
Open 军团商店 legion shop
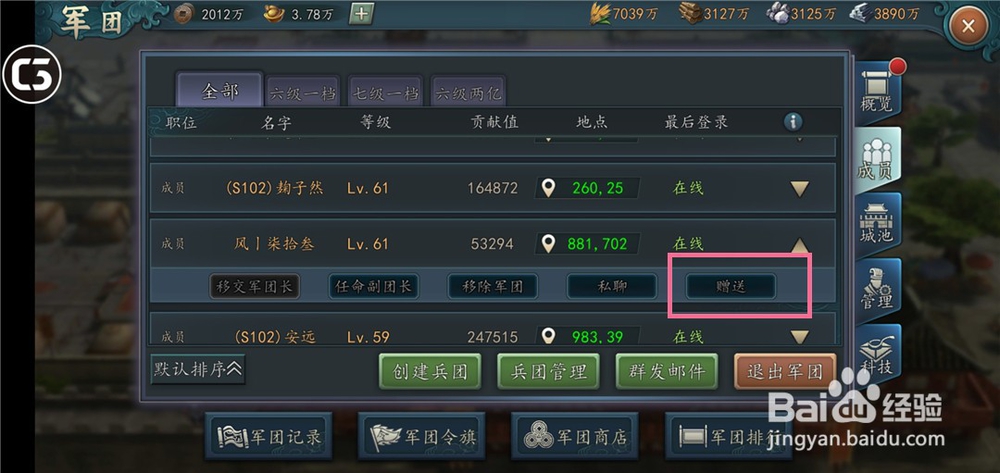click(x=575, y=436)
